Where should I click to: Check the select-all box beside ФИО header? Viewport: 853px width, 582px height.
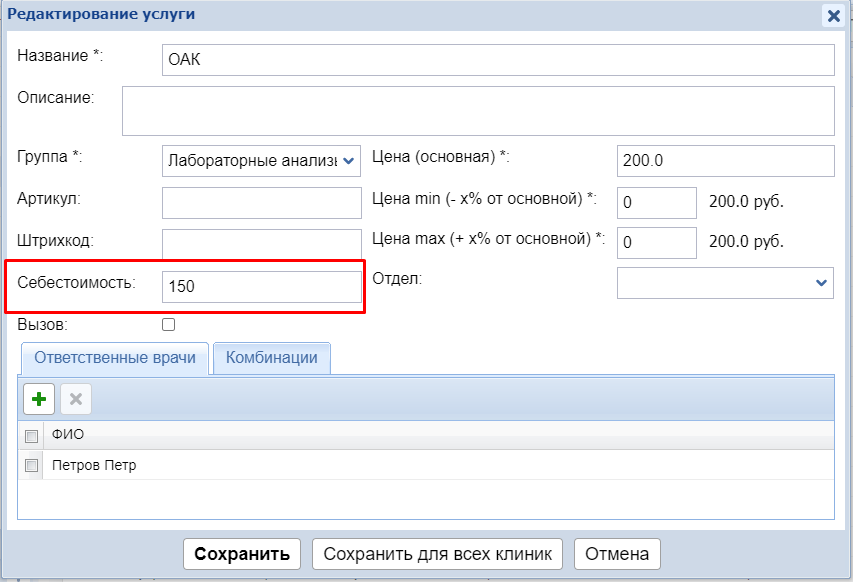[31, 436]
